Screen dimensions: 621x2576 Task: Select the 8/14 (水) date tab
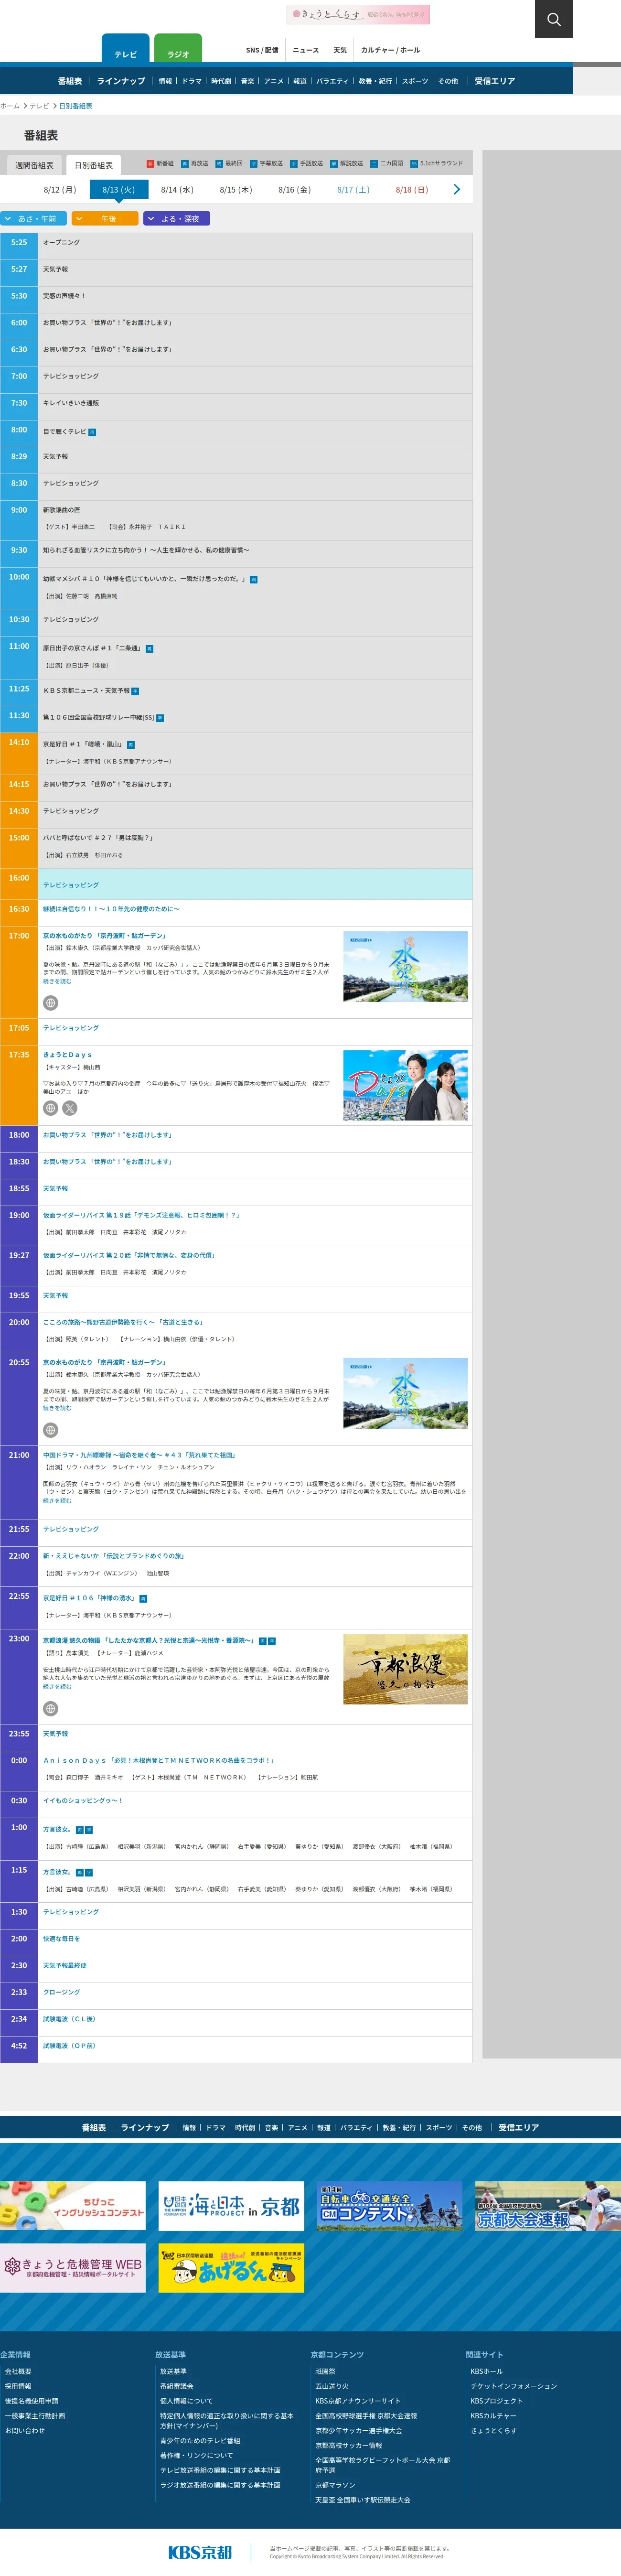coord(177,190)
